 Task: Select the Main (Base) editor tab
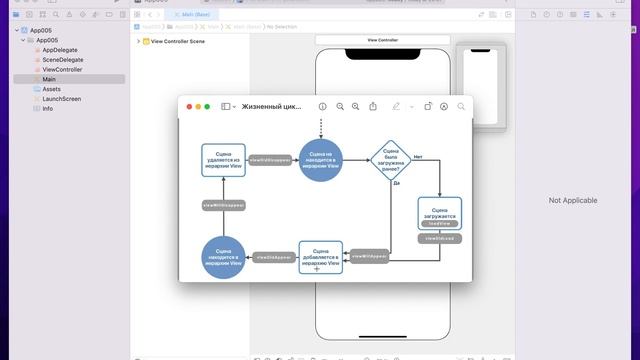[x=192, y=15]
